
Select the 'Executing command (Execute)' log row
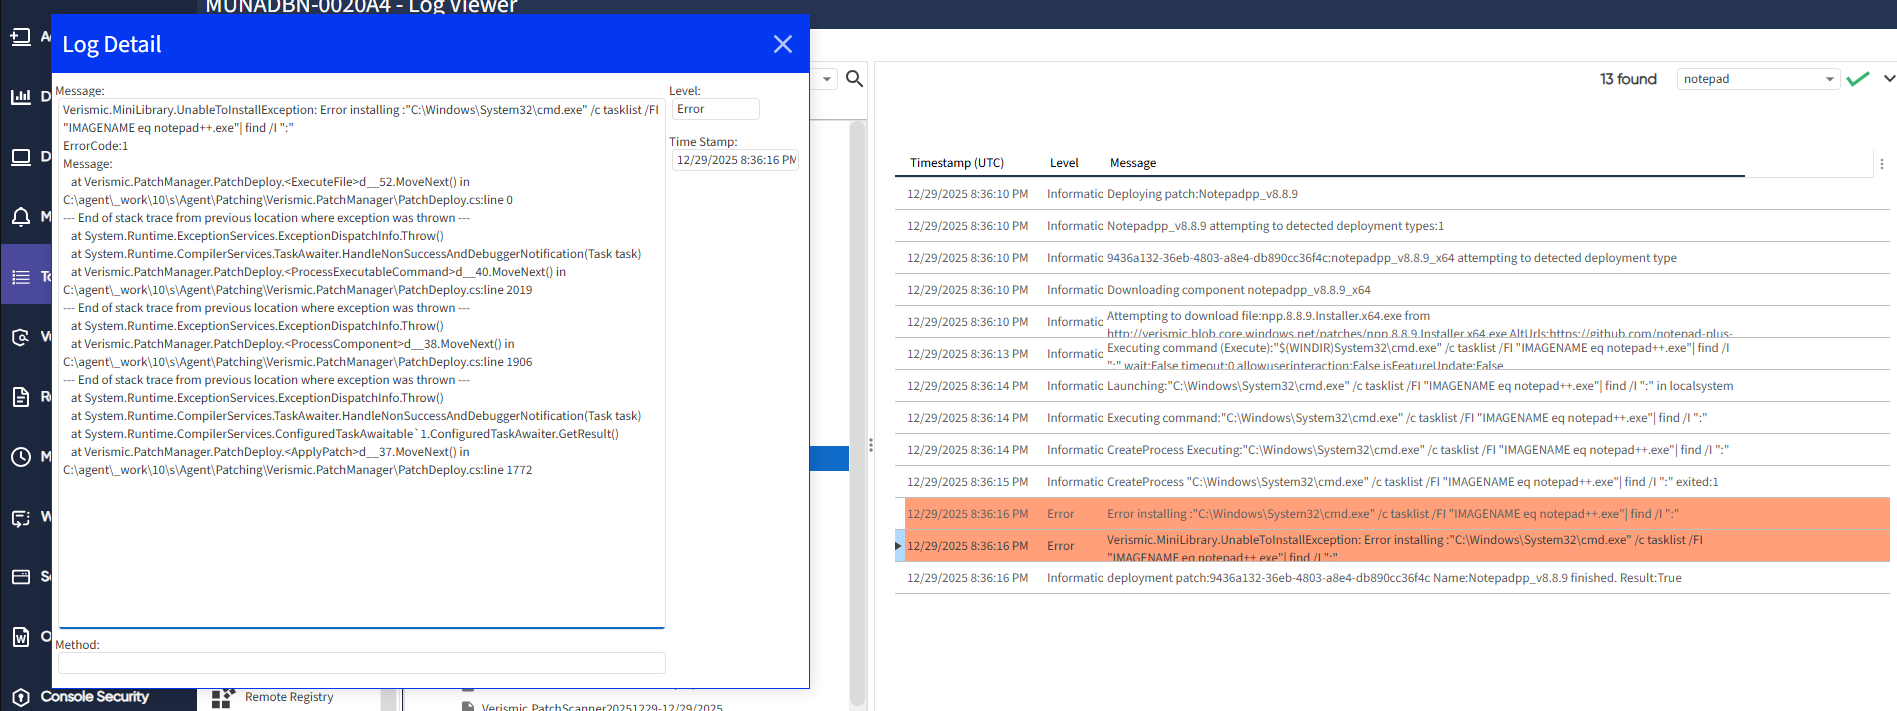click(x=1392, y=354)
